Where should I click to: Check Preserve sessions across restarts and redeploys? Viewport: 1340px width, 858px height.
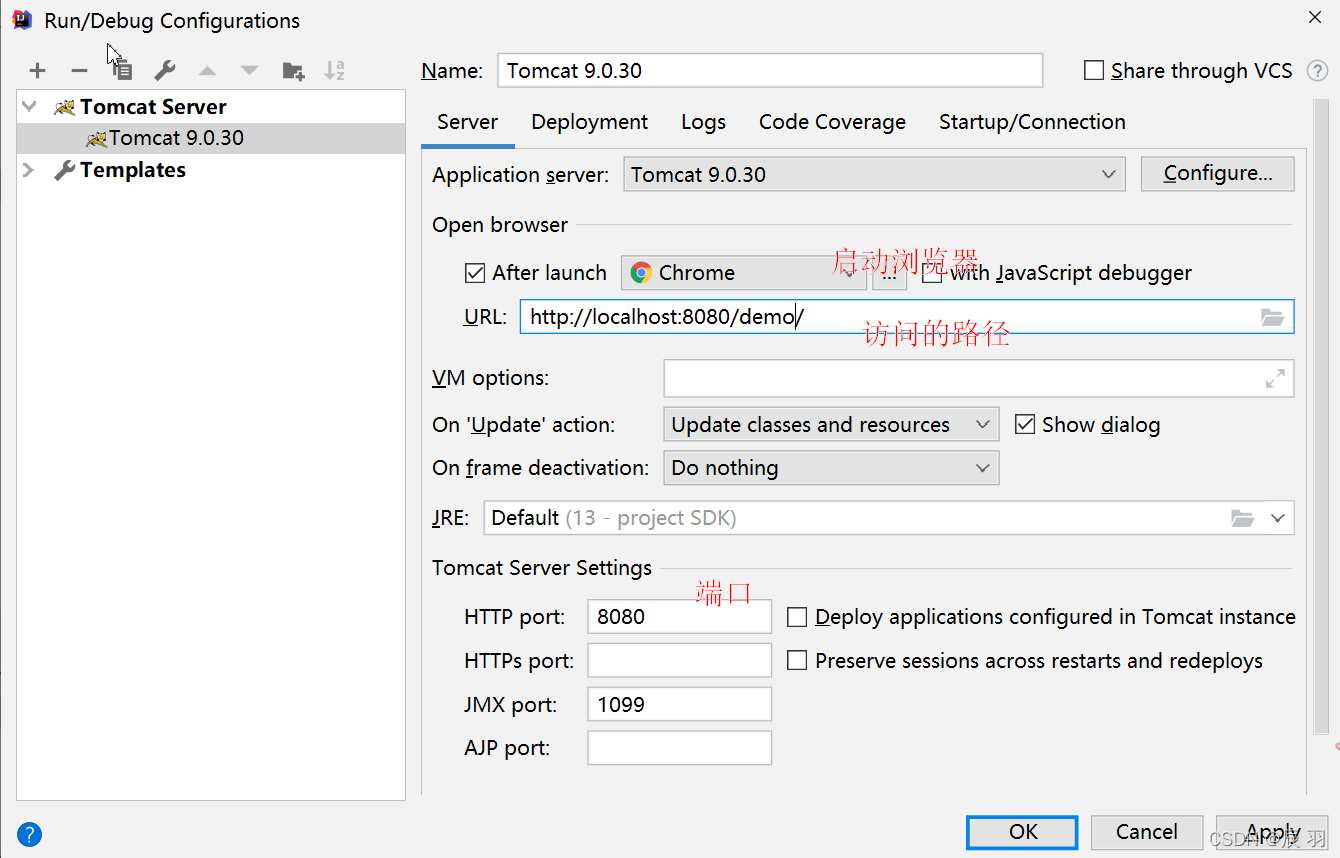(x=797, y=661)
